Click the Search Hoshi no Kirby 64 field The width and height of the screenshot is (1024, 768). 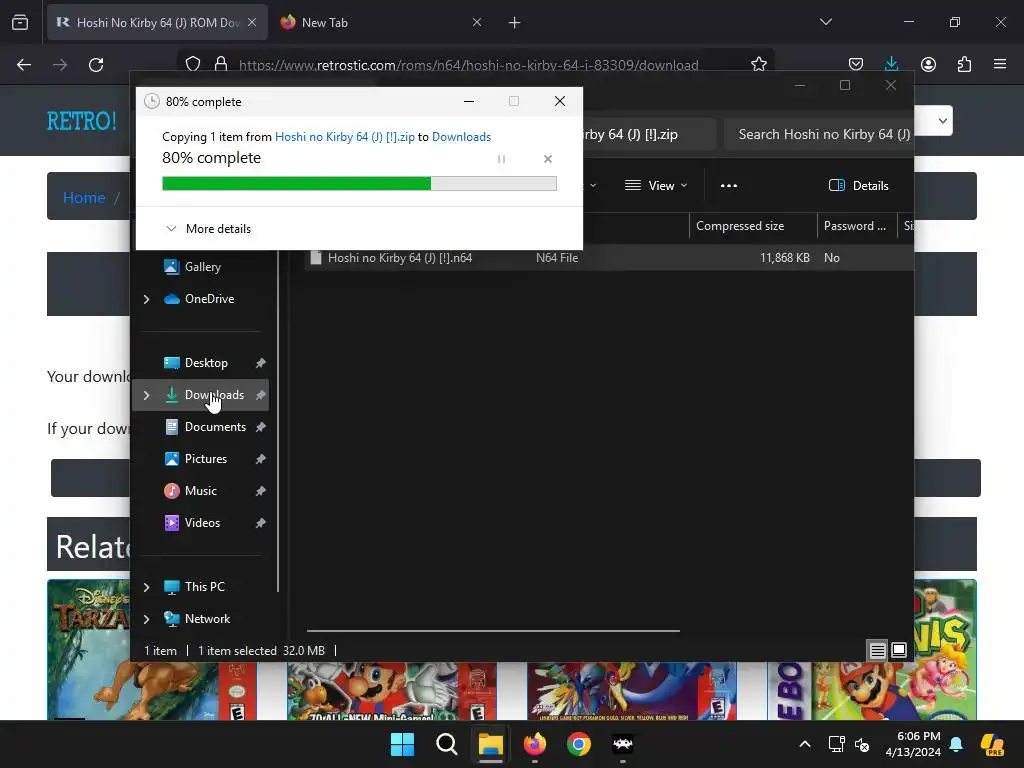(819, 135)
